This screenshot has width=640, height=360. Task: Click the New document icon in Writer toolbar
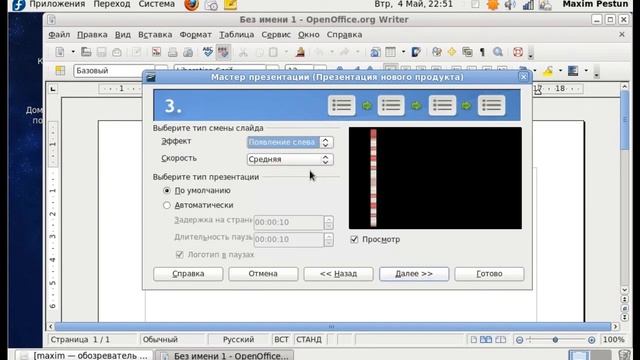60,52
